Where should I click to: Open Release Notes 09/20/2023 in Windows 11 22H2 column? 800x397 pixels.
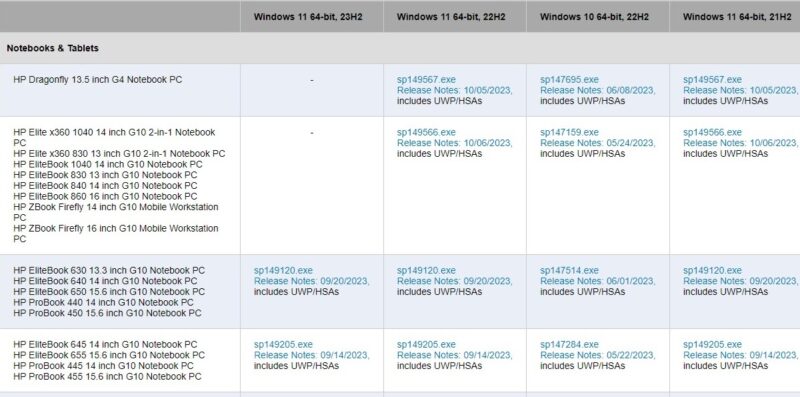(455, 281)
